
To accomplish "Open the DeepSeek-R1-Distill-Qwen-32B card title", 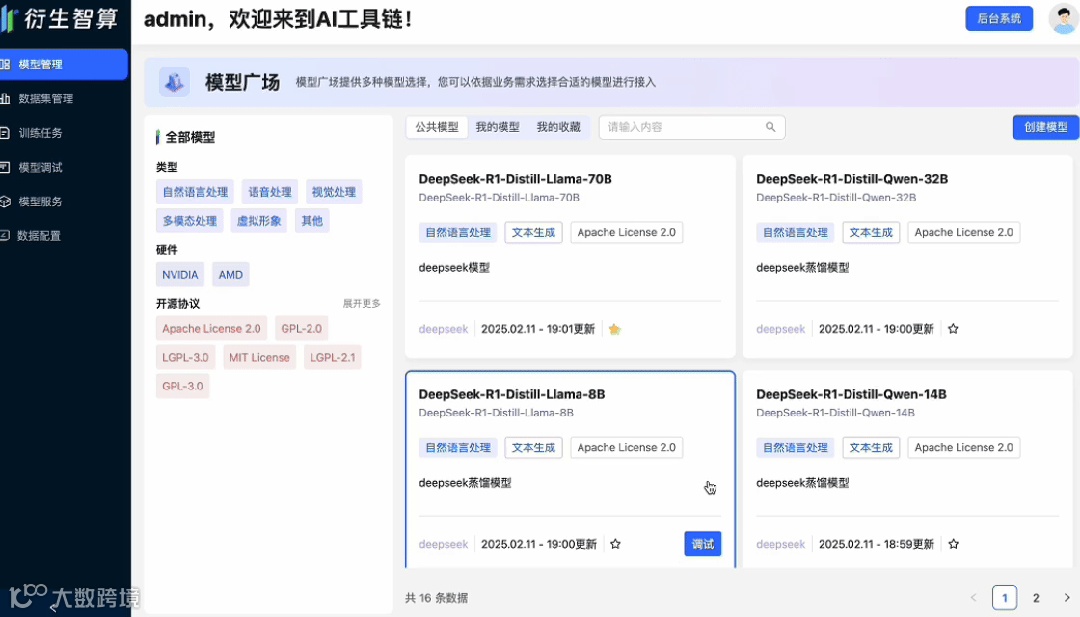I will (852, 179).
